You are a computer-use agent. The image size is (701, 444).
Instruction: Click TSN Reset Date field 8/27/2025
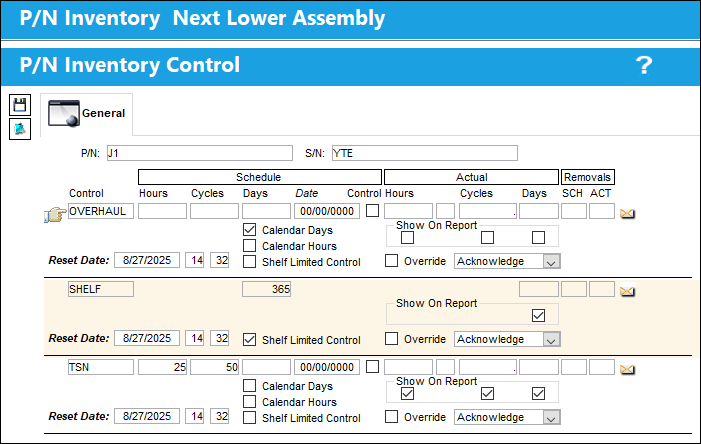[147, 416]
